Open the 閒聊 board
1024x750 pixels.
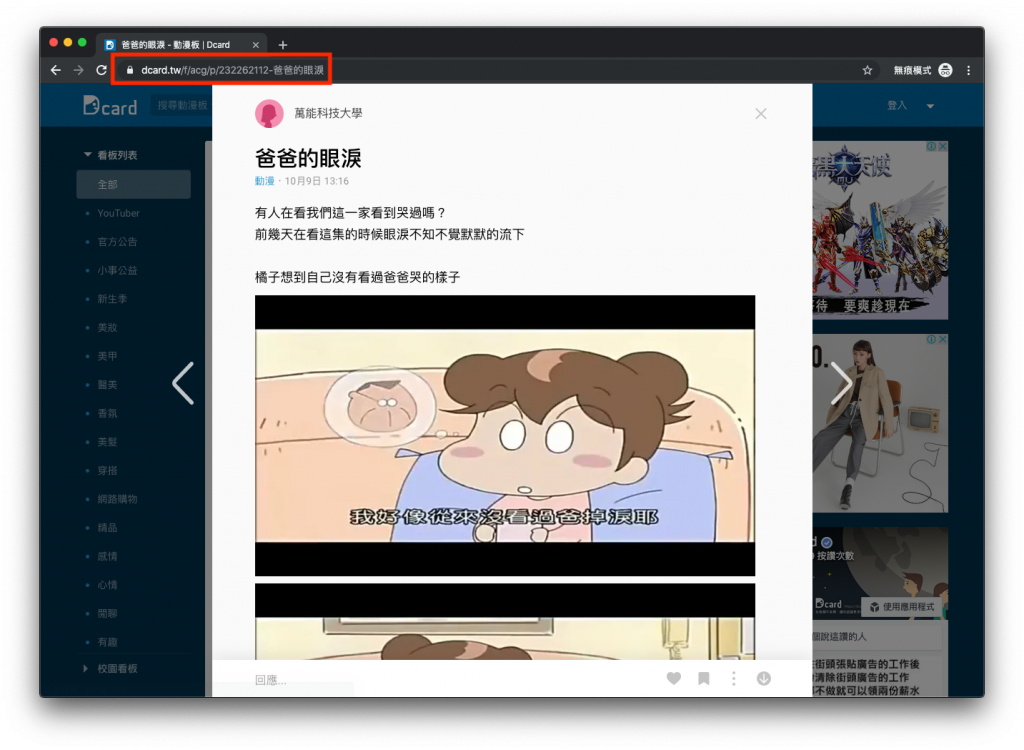coord(107,613)
